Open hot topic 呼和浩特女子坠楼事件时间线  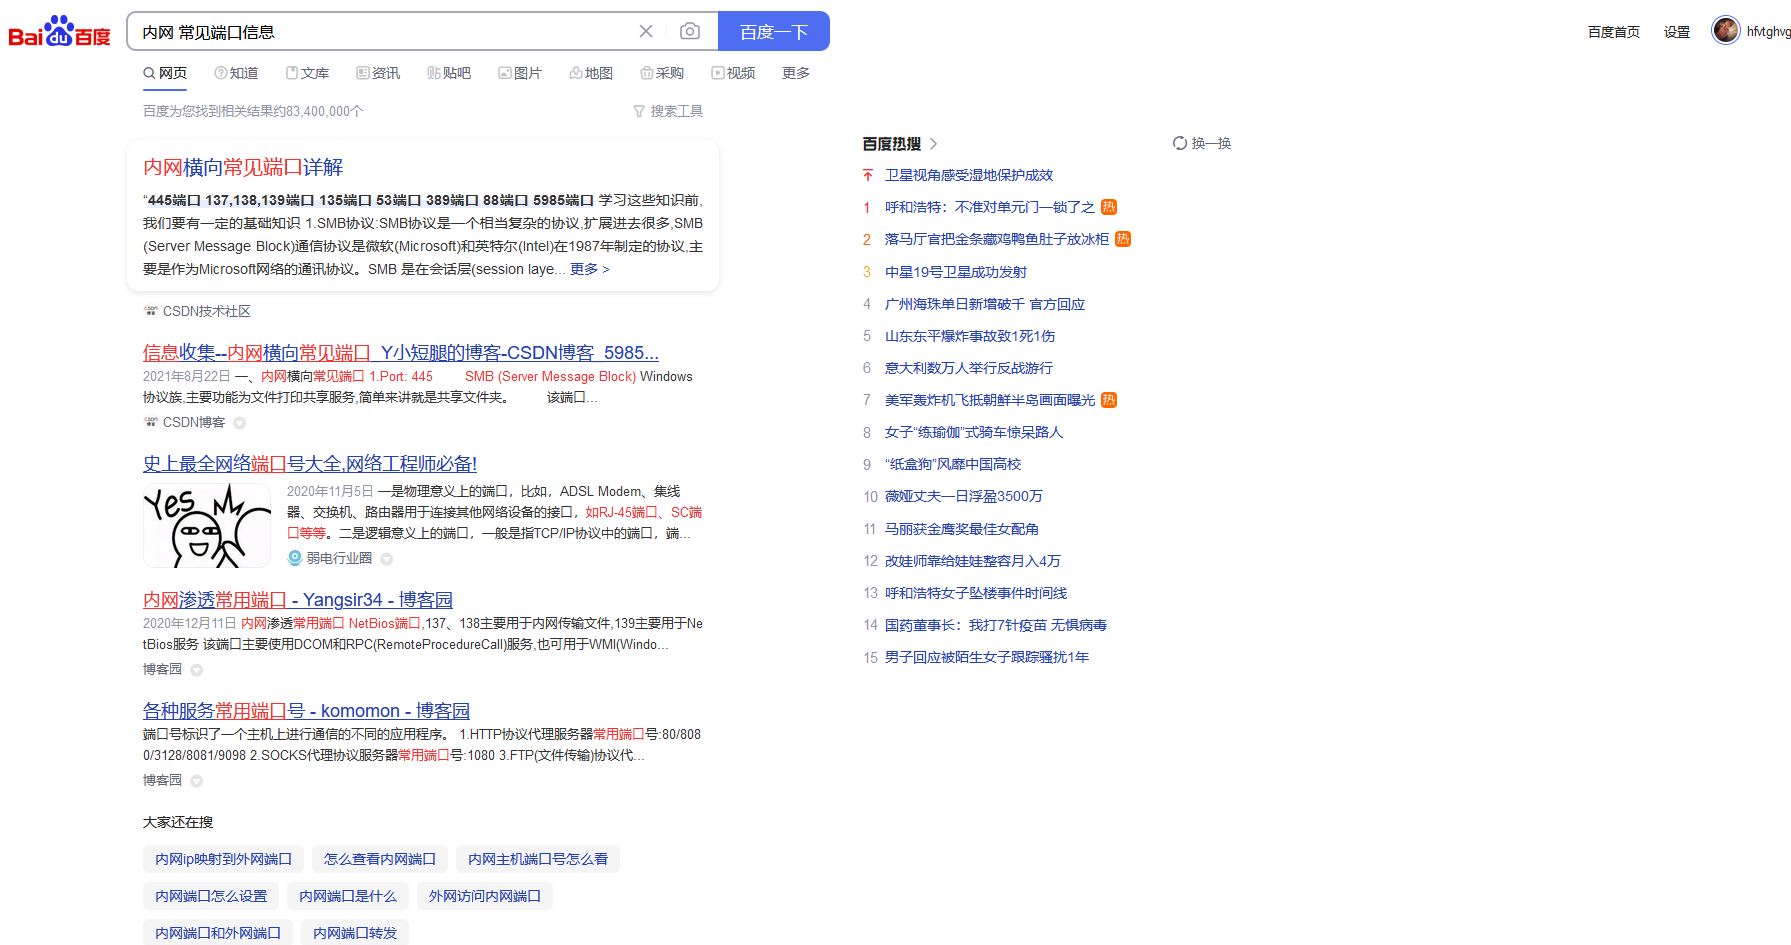click(976, 593)
